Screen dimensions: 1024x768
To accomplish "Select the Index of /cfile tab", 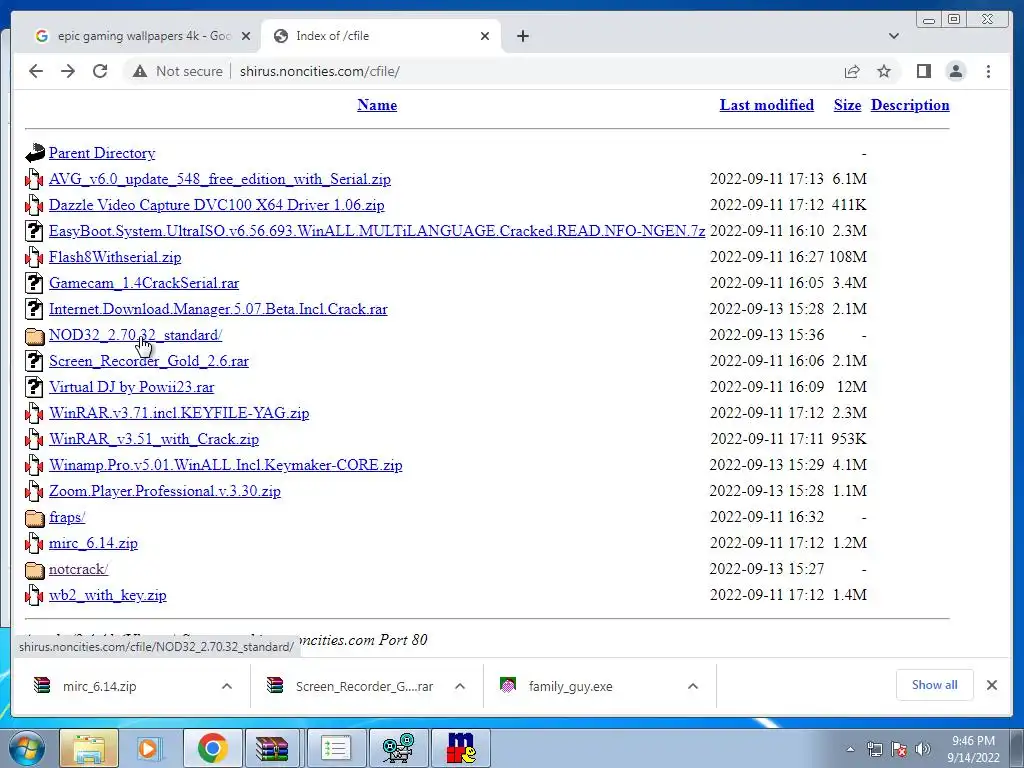I will (381, 36).
